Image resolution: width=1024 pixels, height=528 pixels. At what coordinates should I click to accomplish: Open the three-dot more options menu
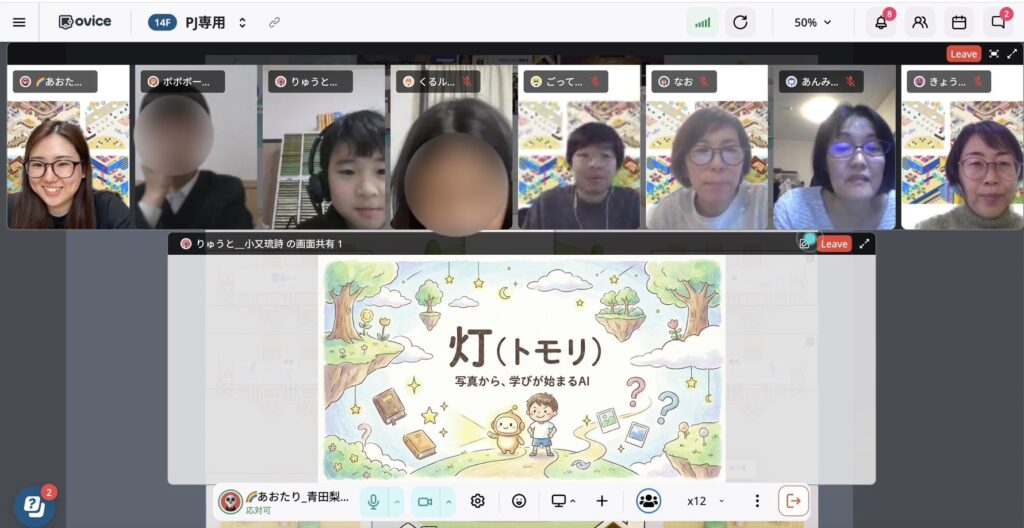click(x=757, y=501)
